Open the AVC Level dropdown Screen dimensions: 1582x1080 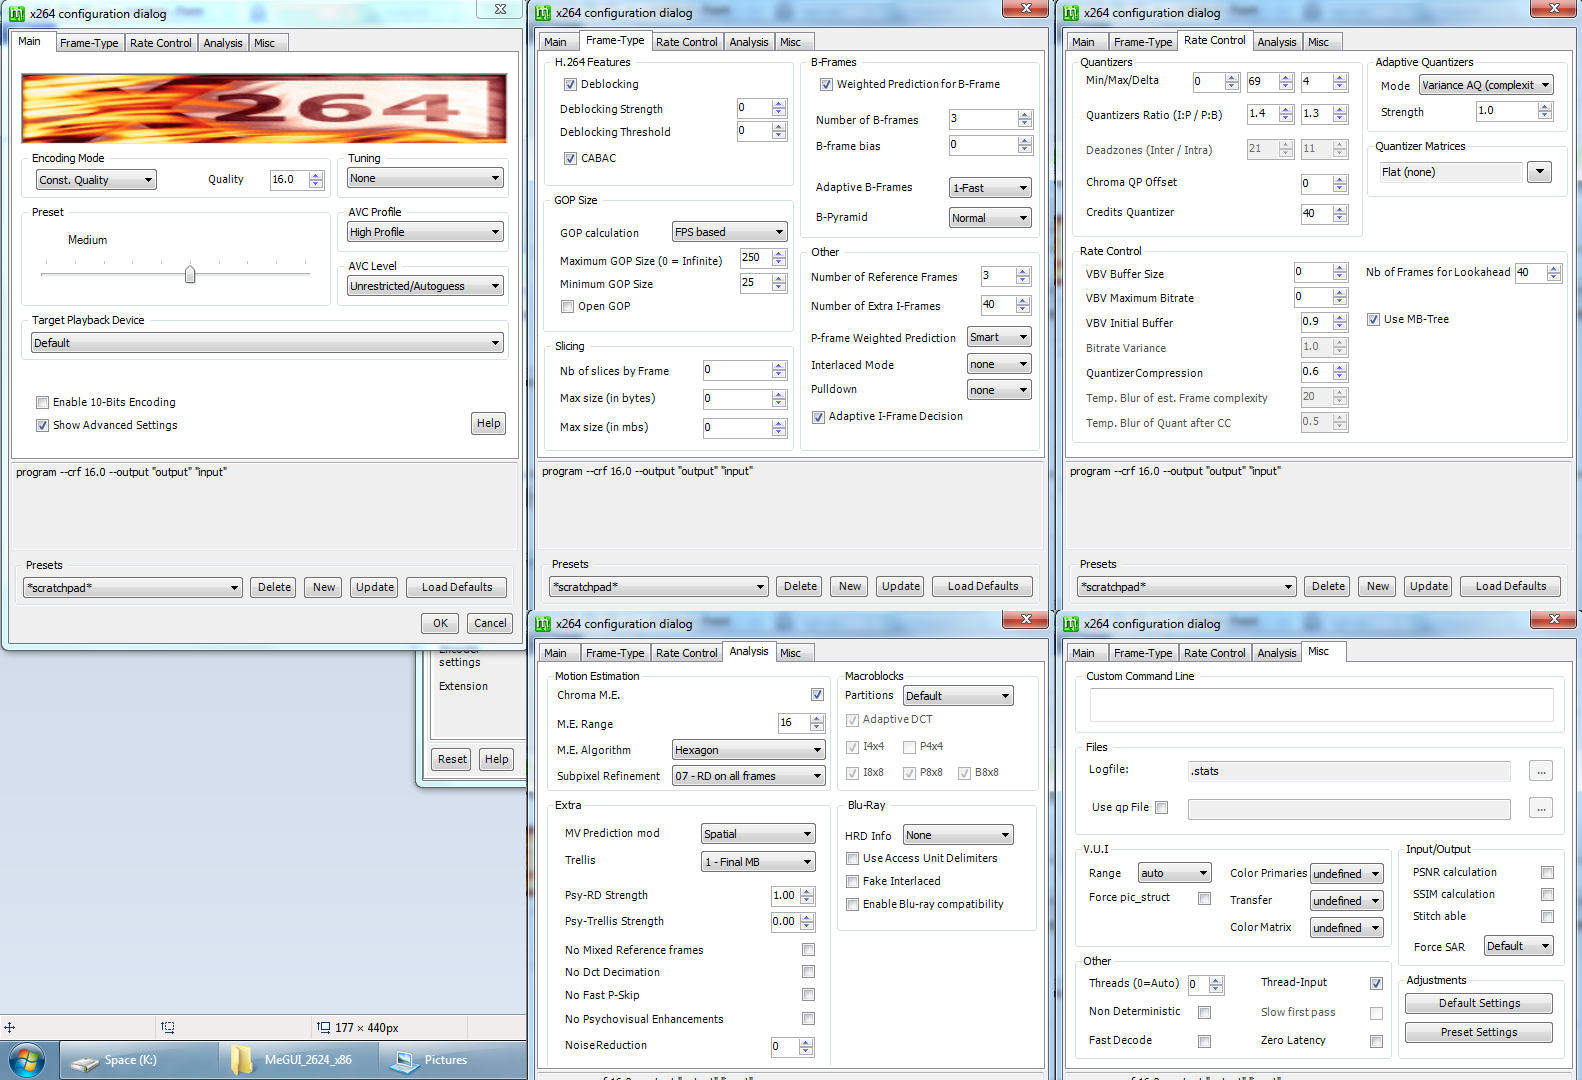425,286
